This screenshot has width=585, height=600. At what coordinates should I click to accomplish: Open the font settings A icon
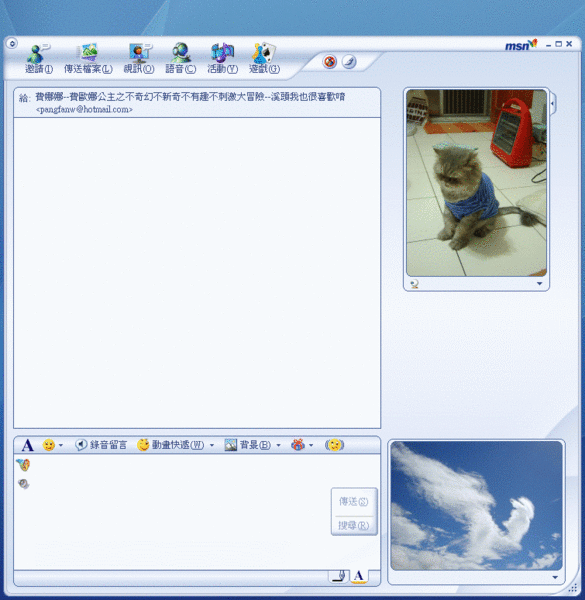tap(27, 445)
